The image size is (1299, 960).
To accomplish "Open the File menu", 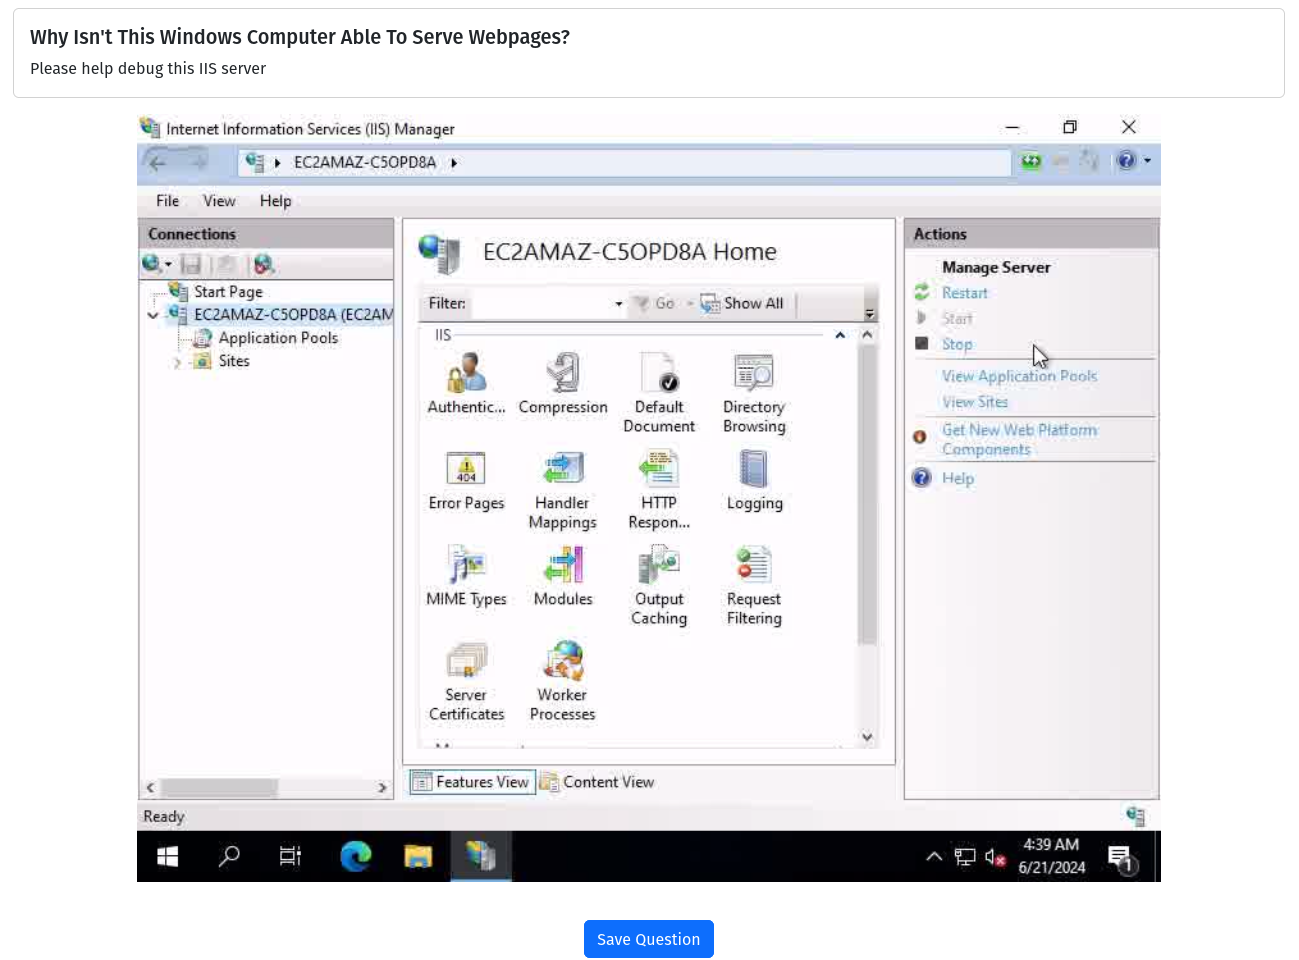I will click(167, 201).
